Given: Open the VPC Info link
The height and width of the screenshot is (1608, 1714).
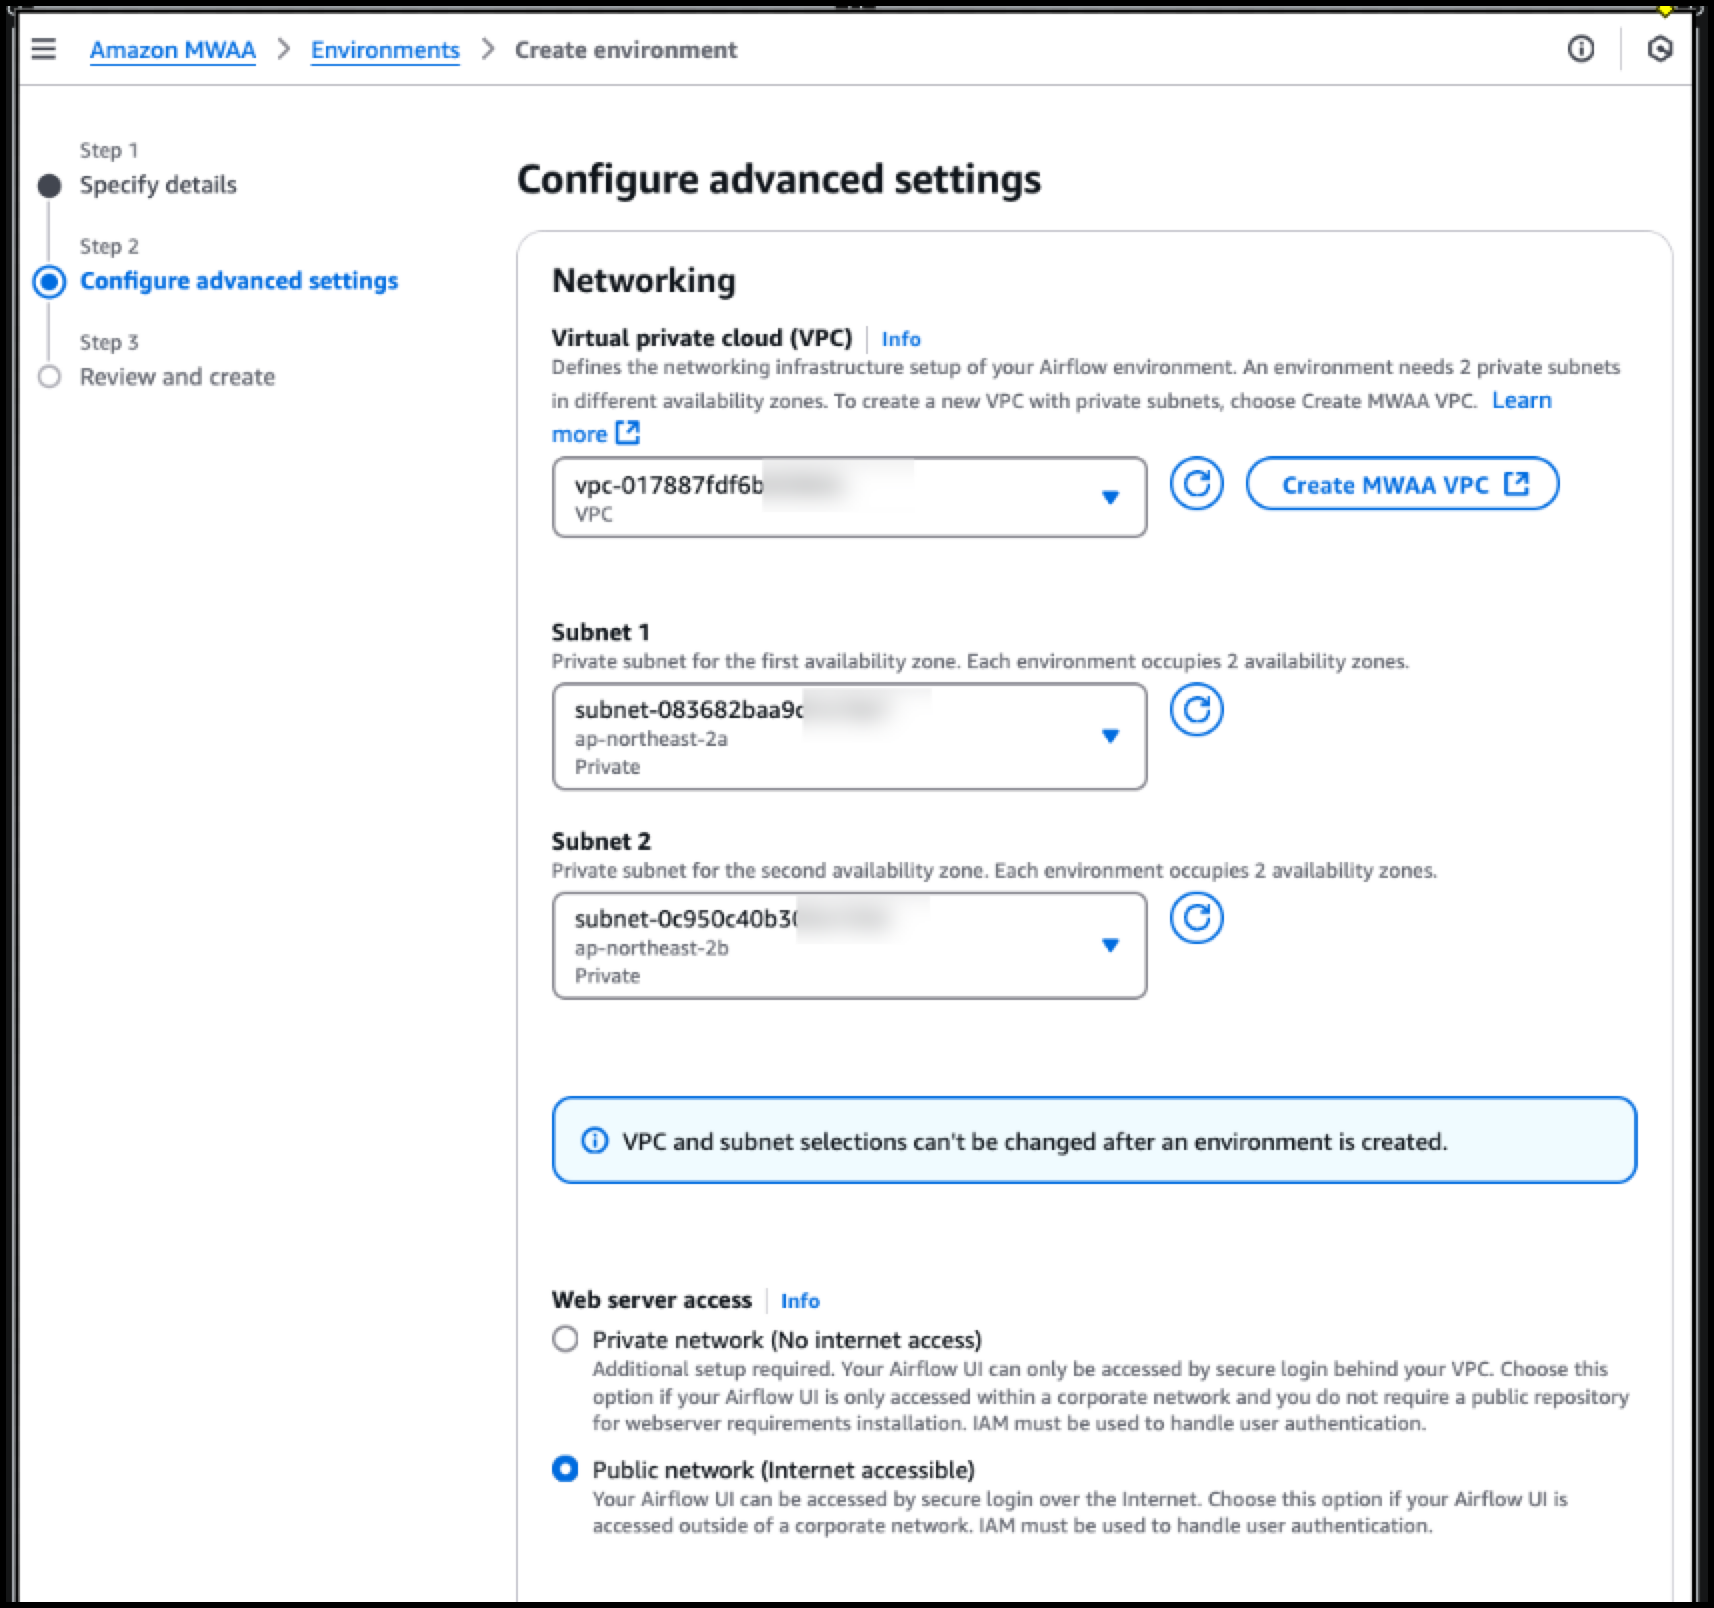Looking at the screenshot, I should click(901, 339).
